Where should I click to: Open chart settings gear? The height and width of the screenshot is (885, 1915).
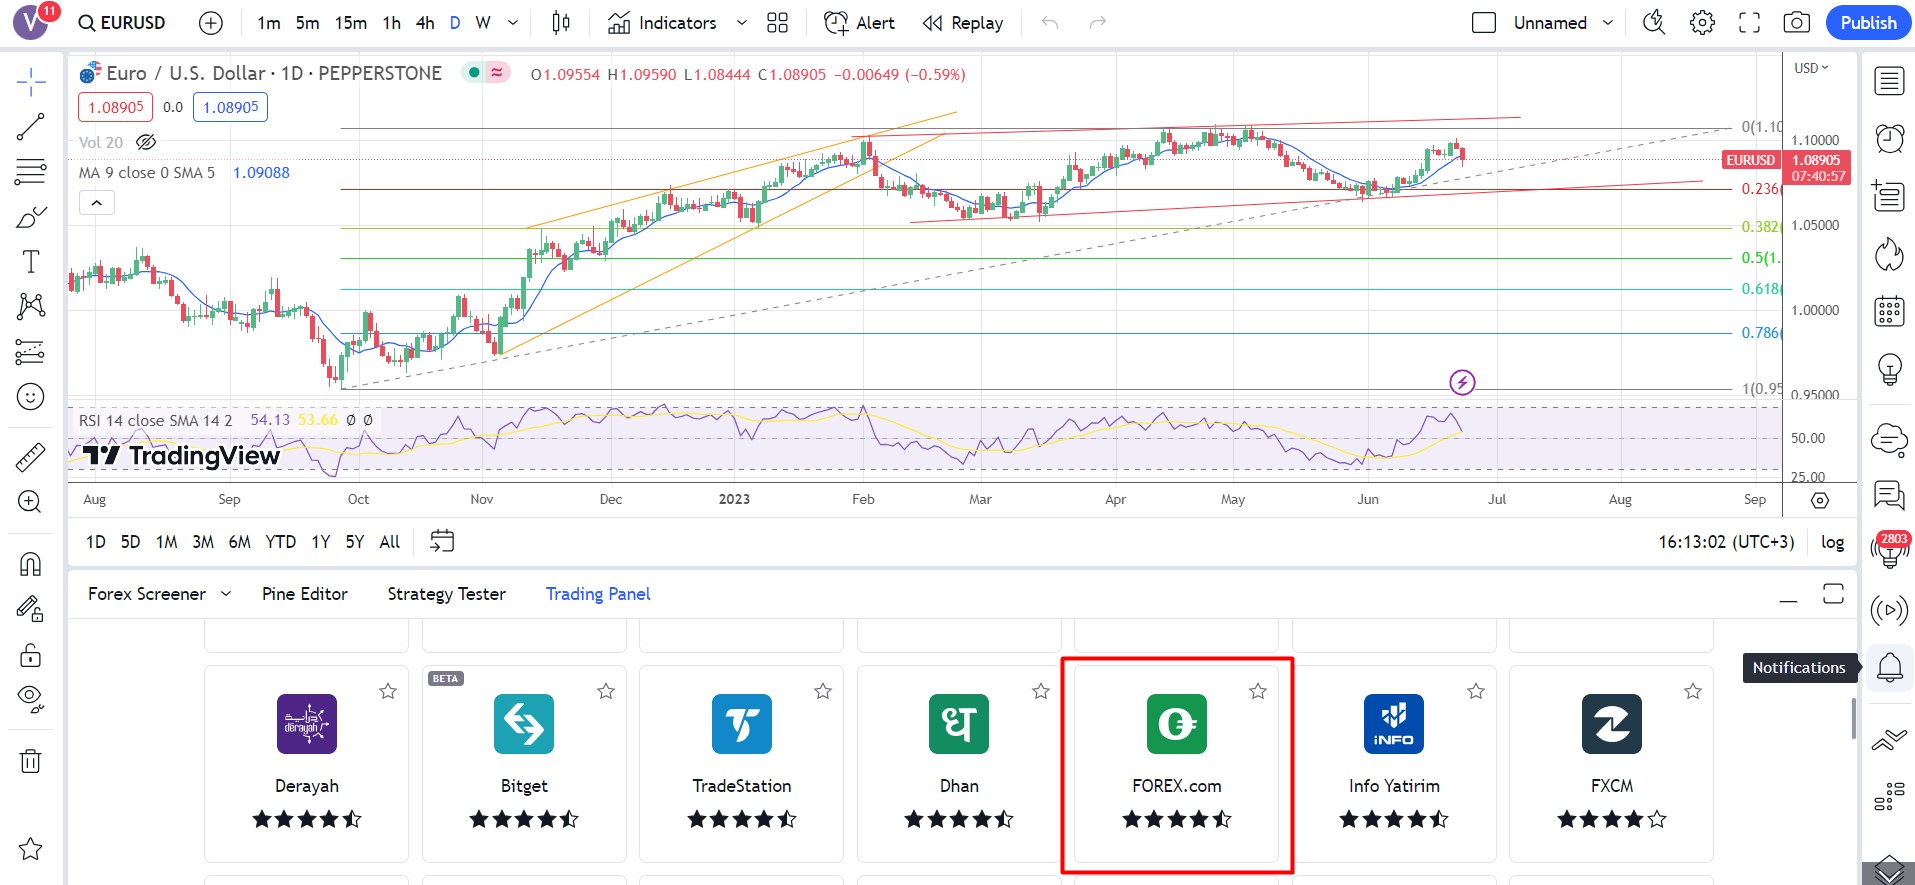[x=1702, y=23]
